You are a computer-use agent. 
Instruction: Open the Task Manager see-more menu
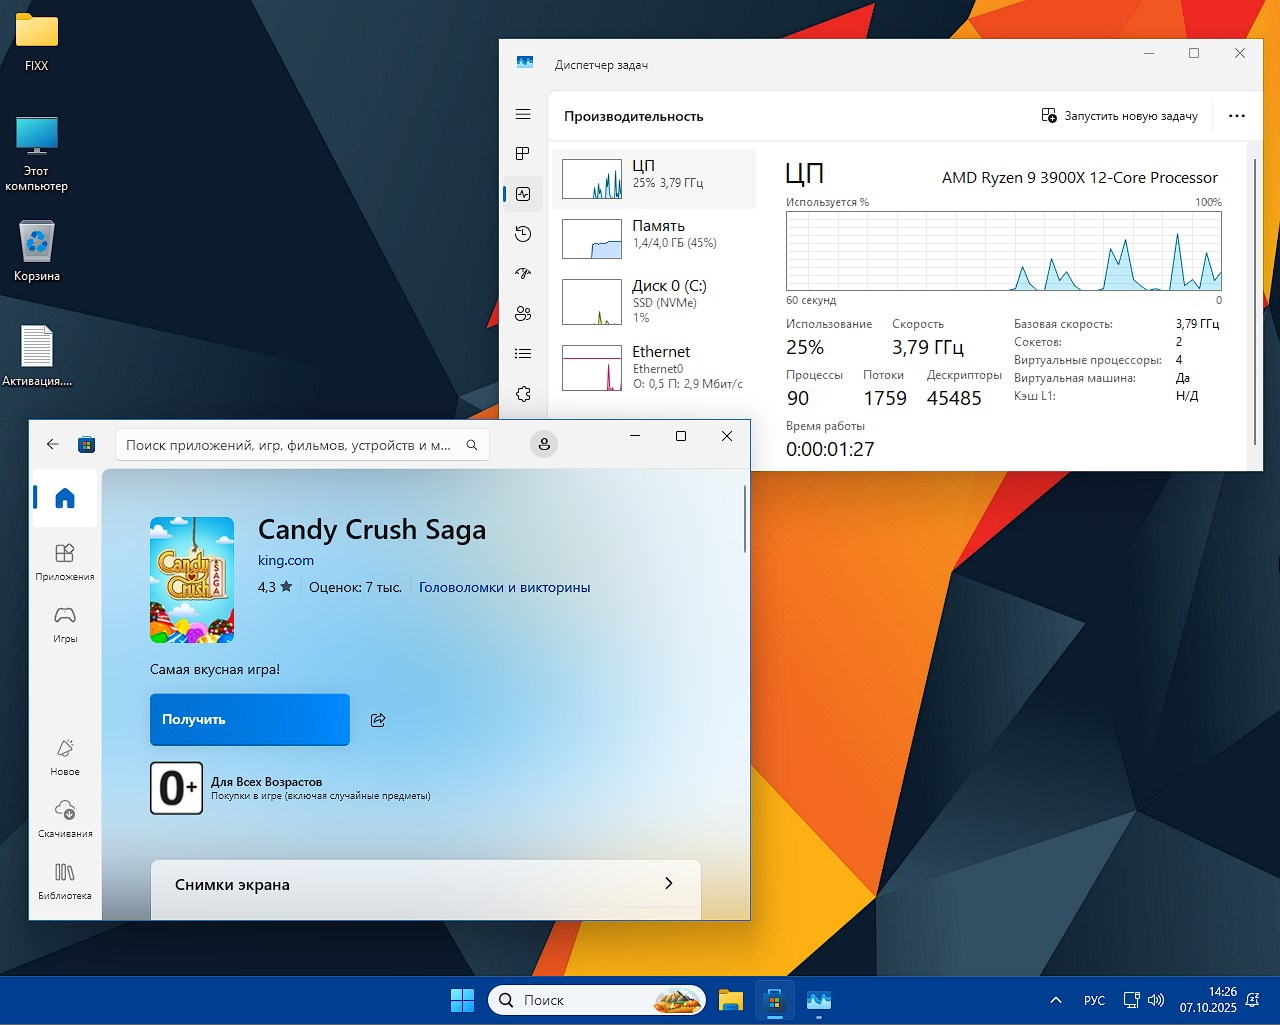(x=1237, y=115)
